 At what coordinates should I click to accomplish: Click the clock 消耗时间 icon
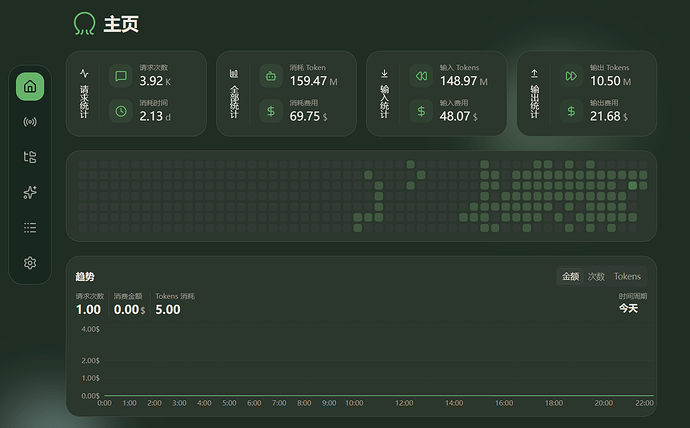point(121,111)
